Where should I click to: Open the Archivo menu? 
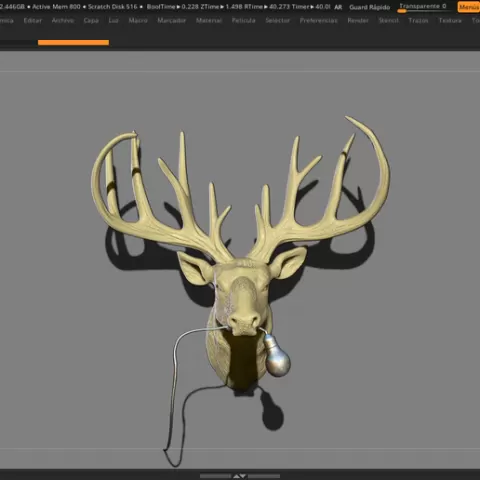[63, 20]
